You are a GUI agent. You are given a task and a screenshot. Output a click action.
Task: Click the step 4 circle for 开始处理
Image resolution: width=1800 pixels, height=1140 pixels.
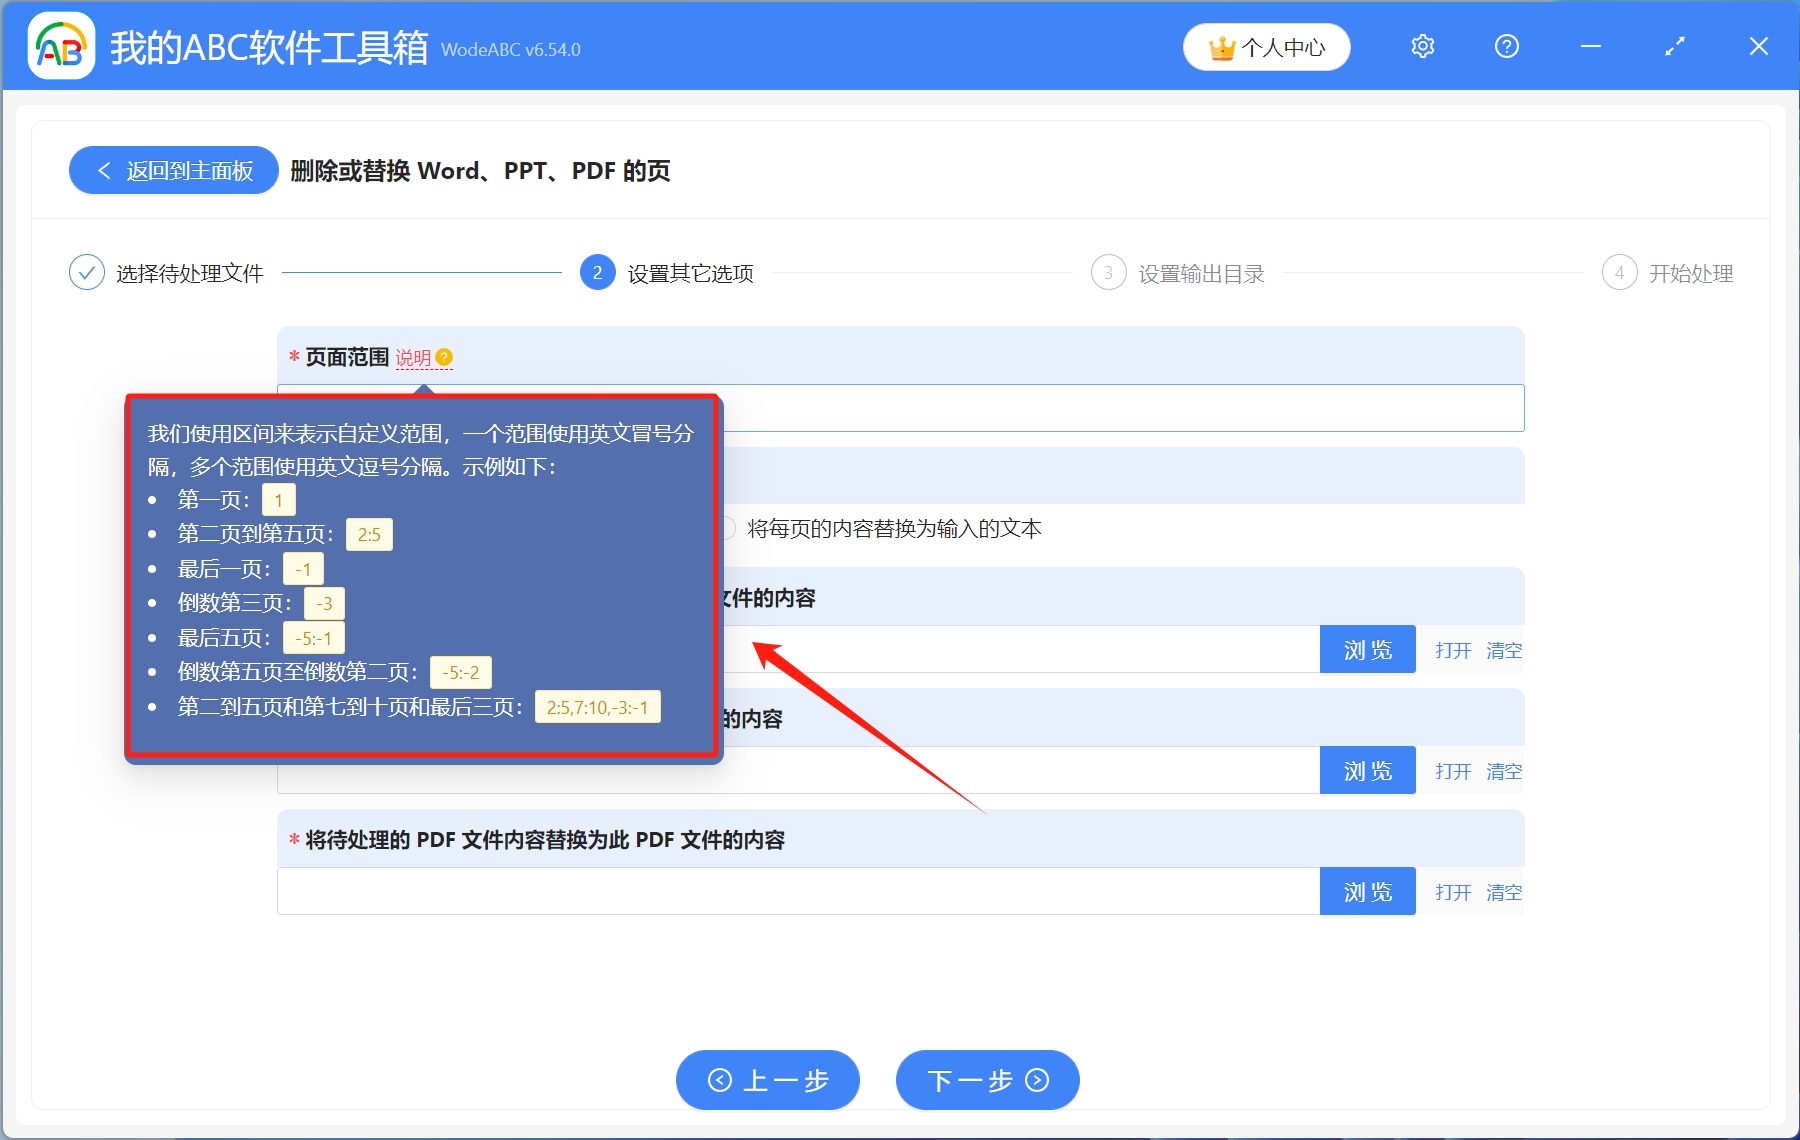tap(1620, 272)
